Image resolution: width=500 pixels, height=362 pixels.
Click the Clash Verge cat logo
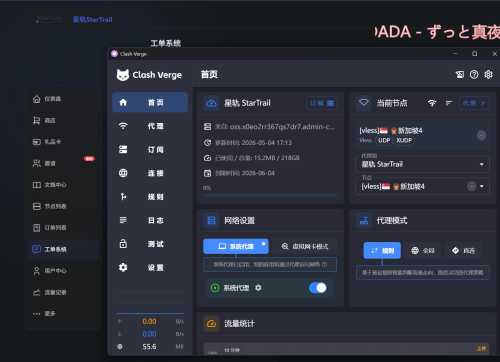pyautogui.click(x=123, y=75)
